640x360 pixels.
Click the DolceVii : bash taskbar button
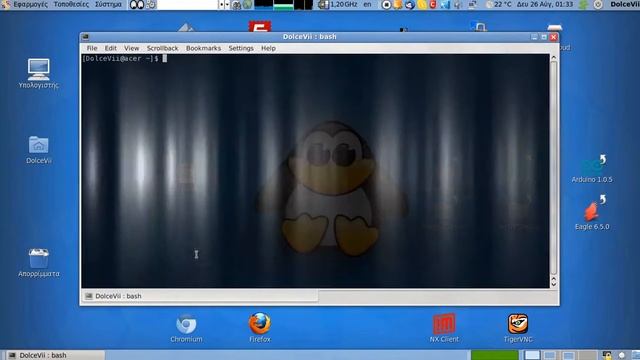click(x=56, y=355)
